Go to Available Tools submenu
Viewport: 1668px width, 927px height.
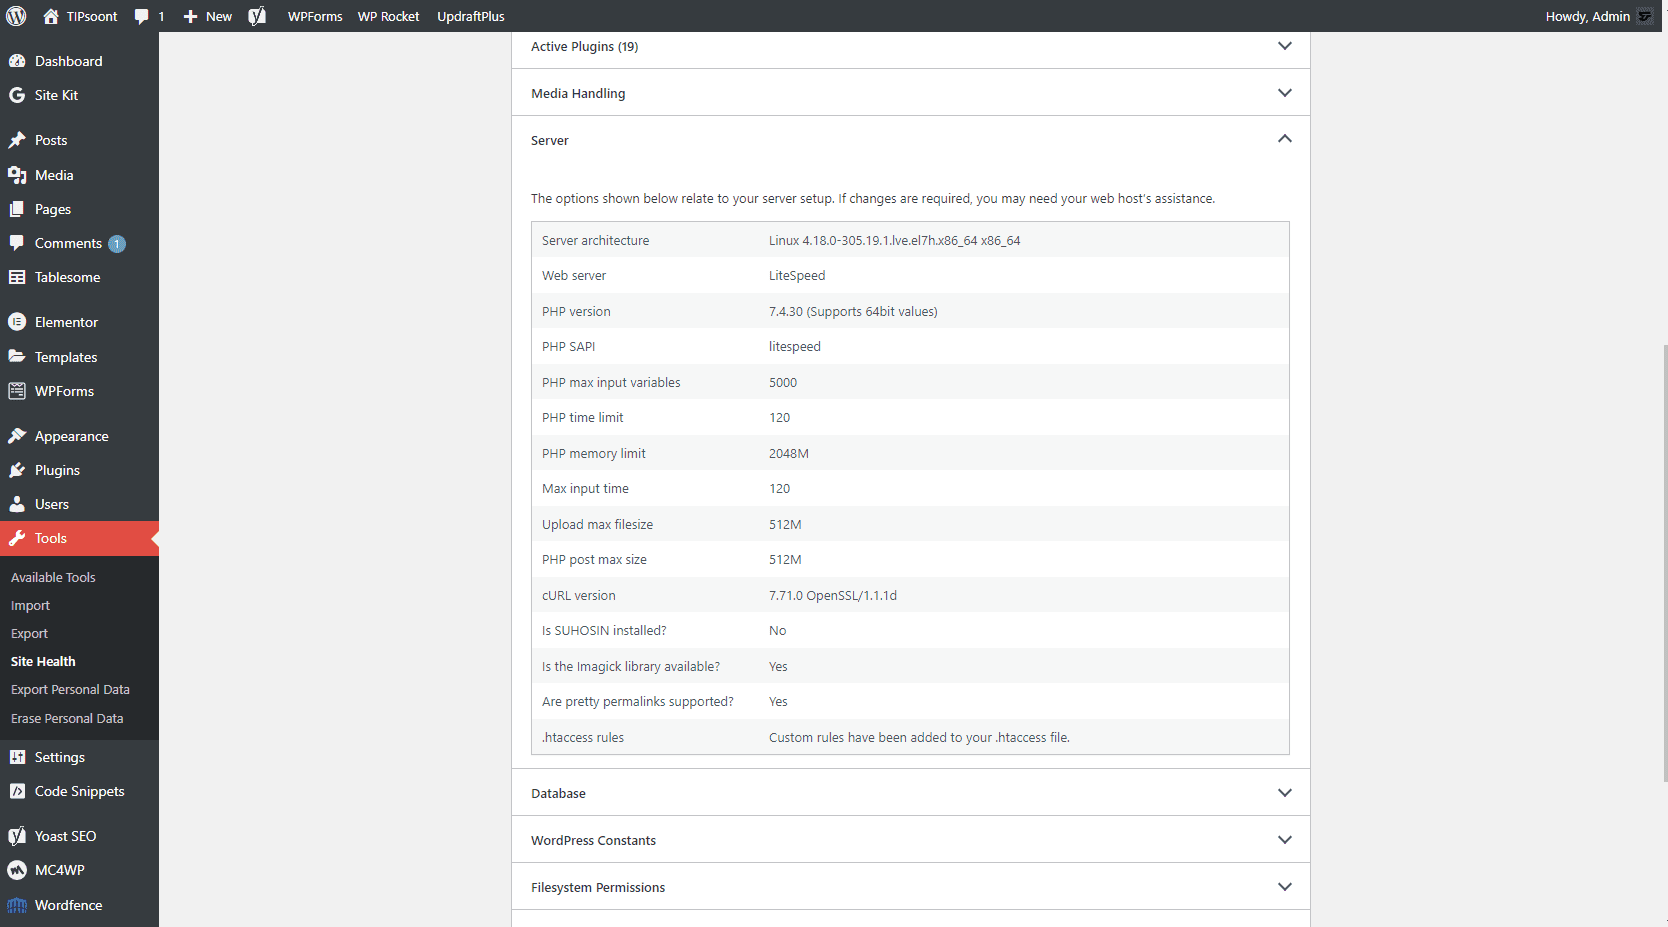point(53,577)
